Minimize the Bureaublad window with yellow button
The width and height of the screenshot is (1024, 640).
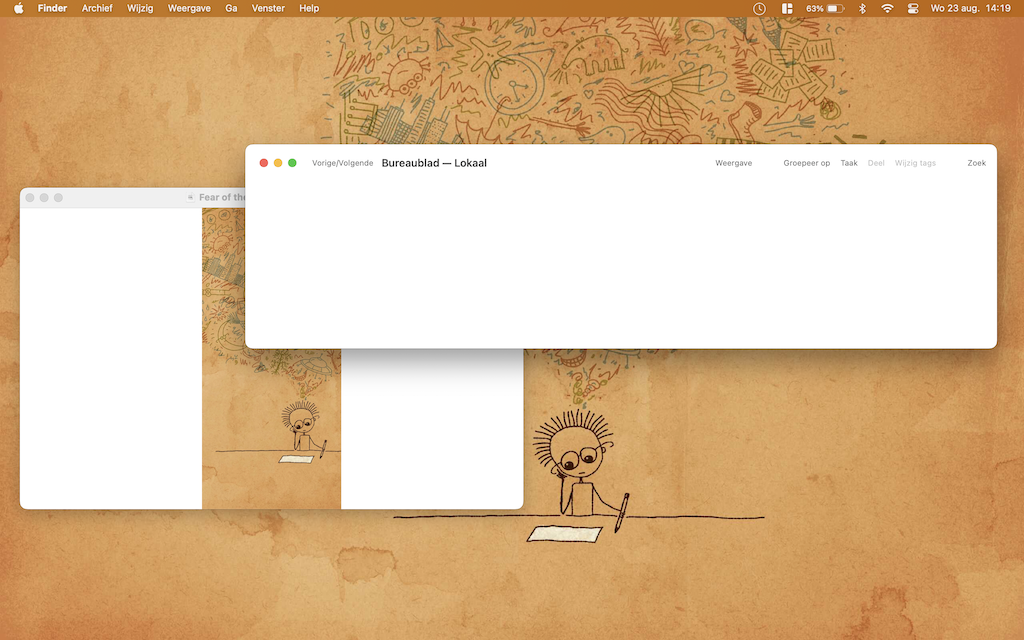(278, 163)
